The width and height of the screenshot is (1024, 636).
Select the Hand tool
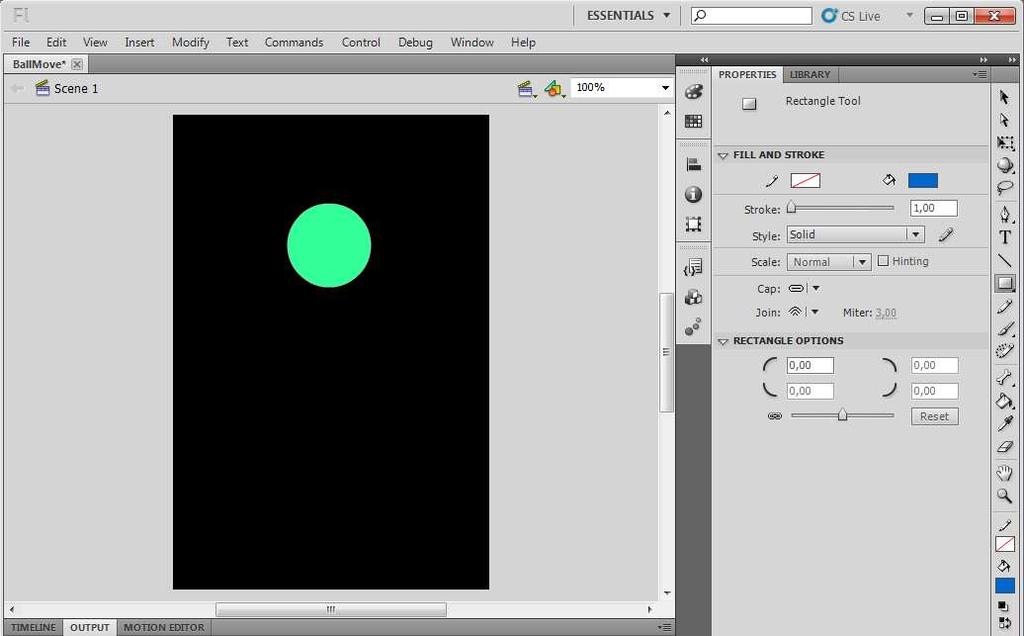click(1005, 473)
